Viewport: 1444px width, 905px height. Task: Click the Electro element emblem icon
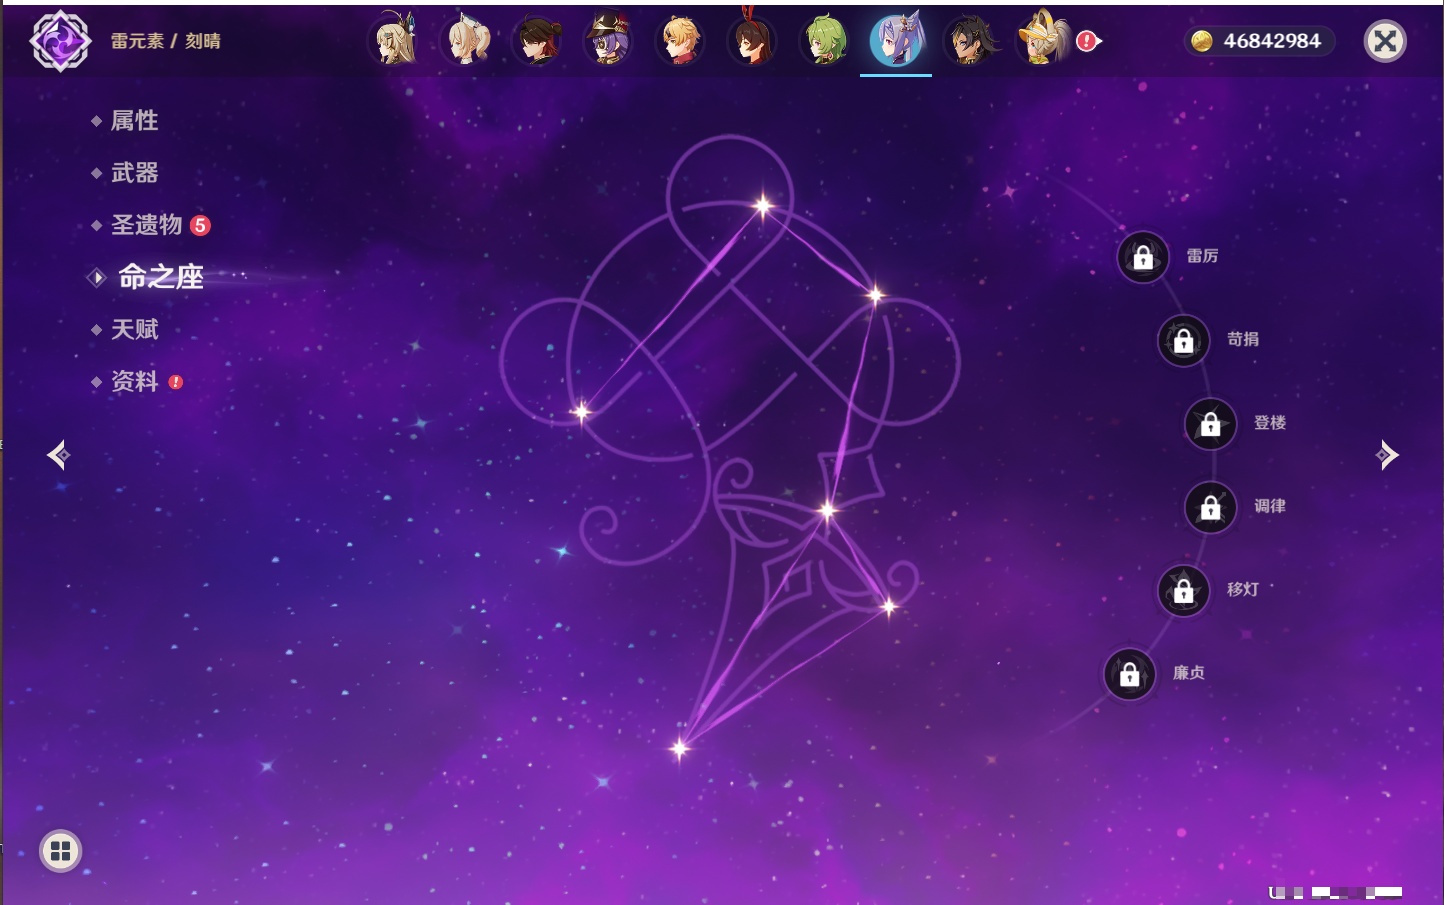[60, 41]
